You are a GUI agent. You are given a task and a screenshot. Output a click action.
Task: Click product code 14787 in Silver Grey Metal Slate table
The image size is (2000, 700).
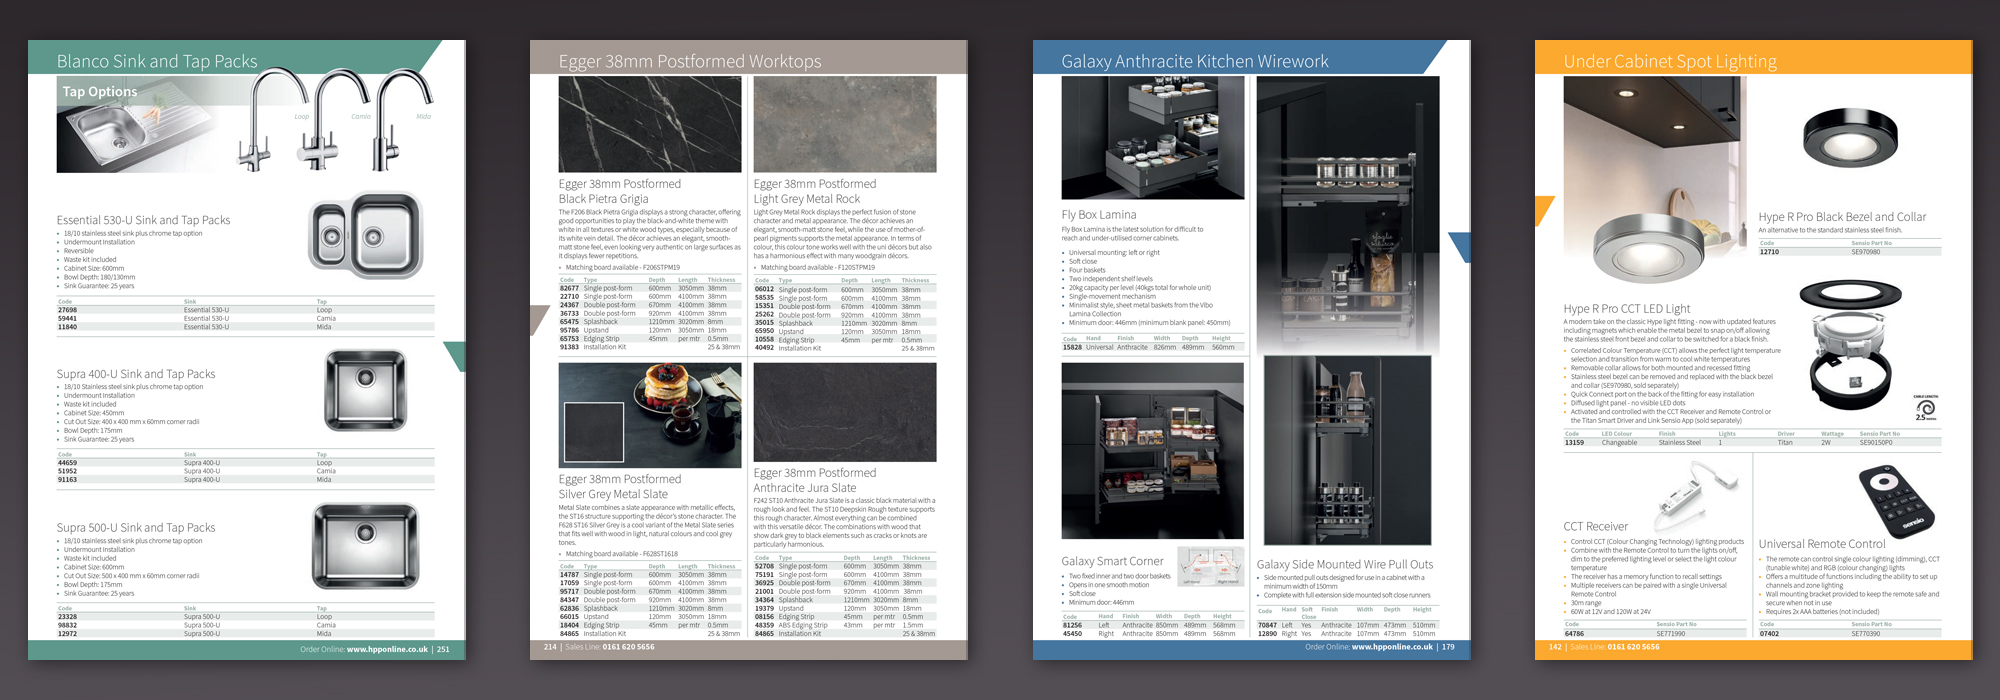coord(569,575)
